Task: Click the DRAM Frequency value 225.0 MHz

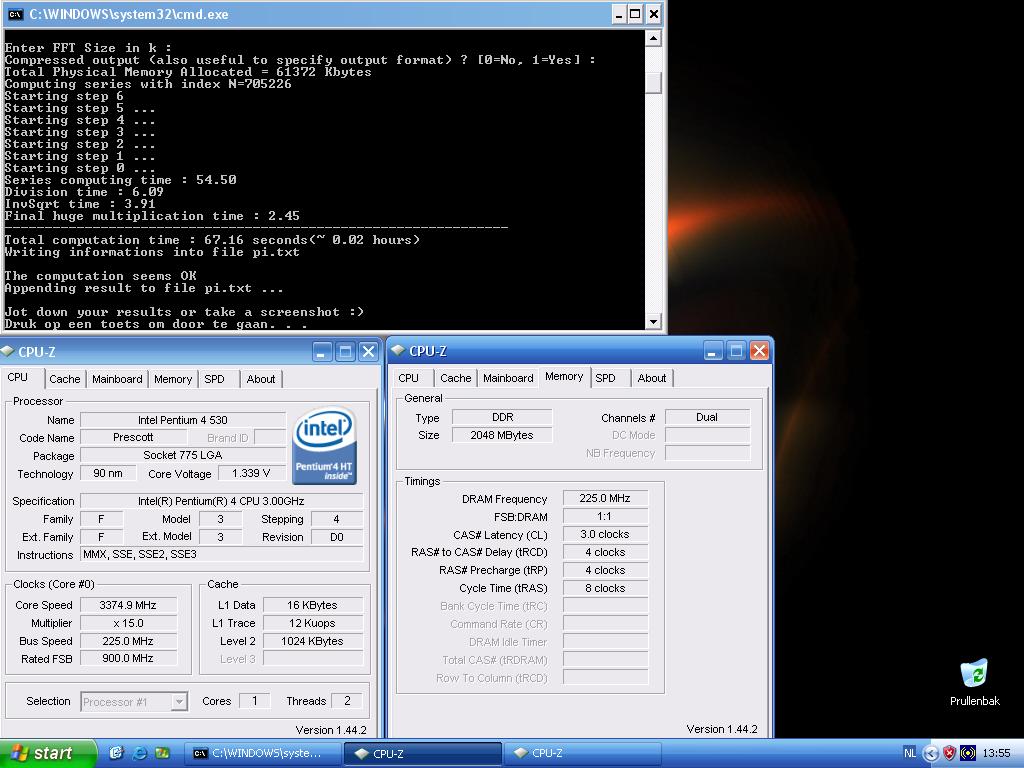Action: click(605, 498)
